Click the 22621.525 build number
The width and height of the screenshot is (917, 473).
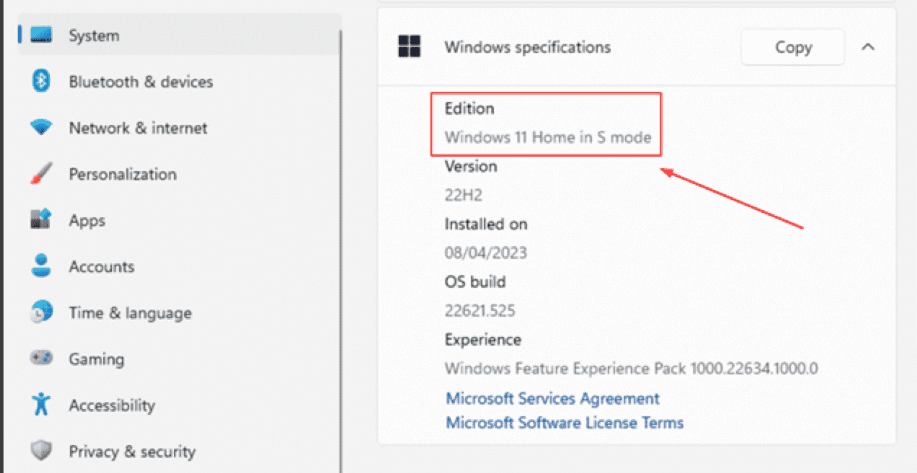coord(480,311)
